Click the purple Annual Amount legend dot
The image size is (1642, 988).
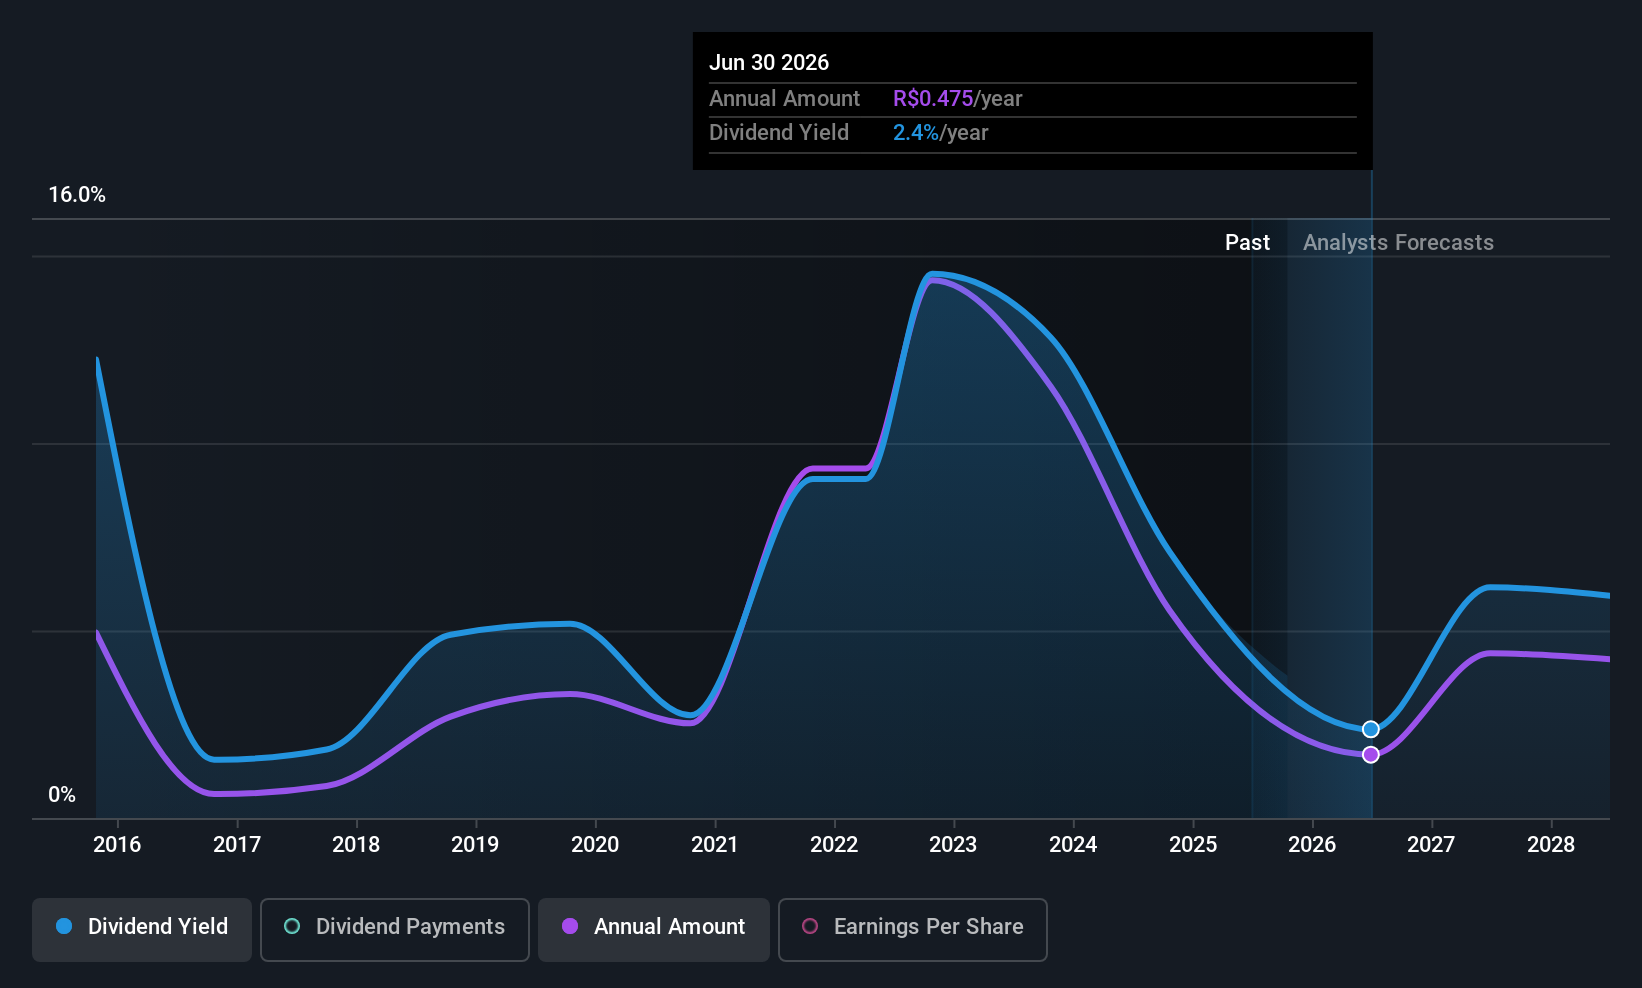tap(570, 927)
